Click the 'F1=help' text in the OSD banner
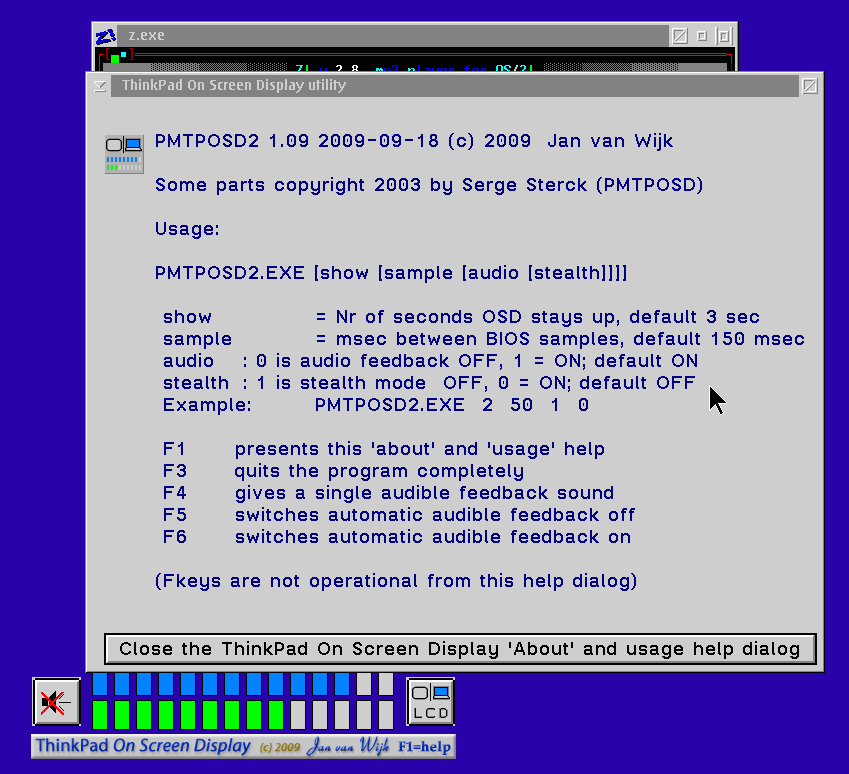The height and width of the screenshot is (774, 849). 424,747
